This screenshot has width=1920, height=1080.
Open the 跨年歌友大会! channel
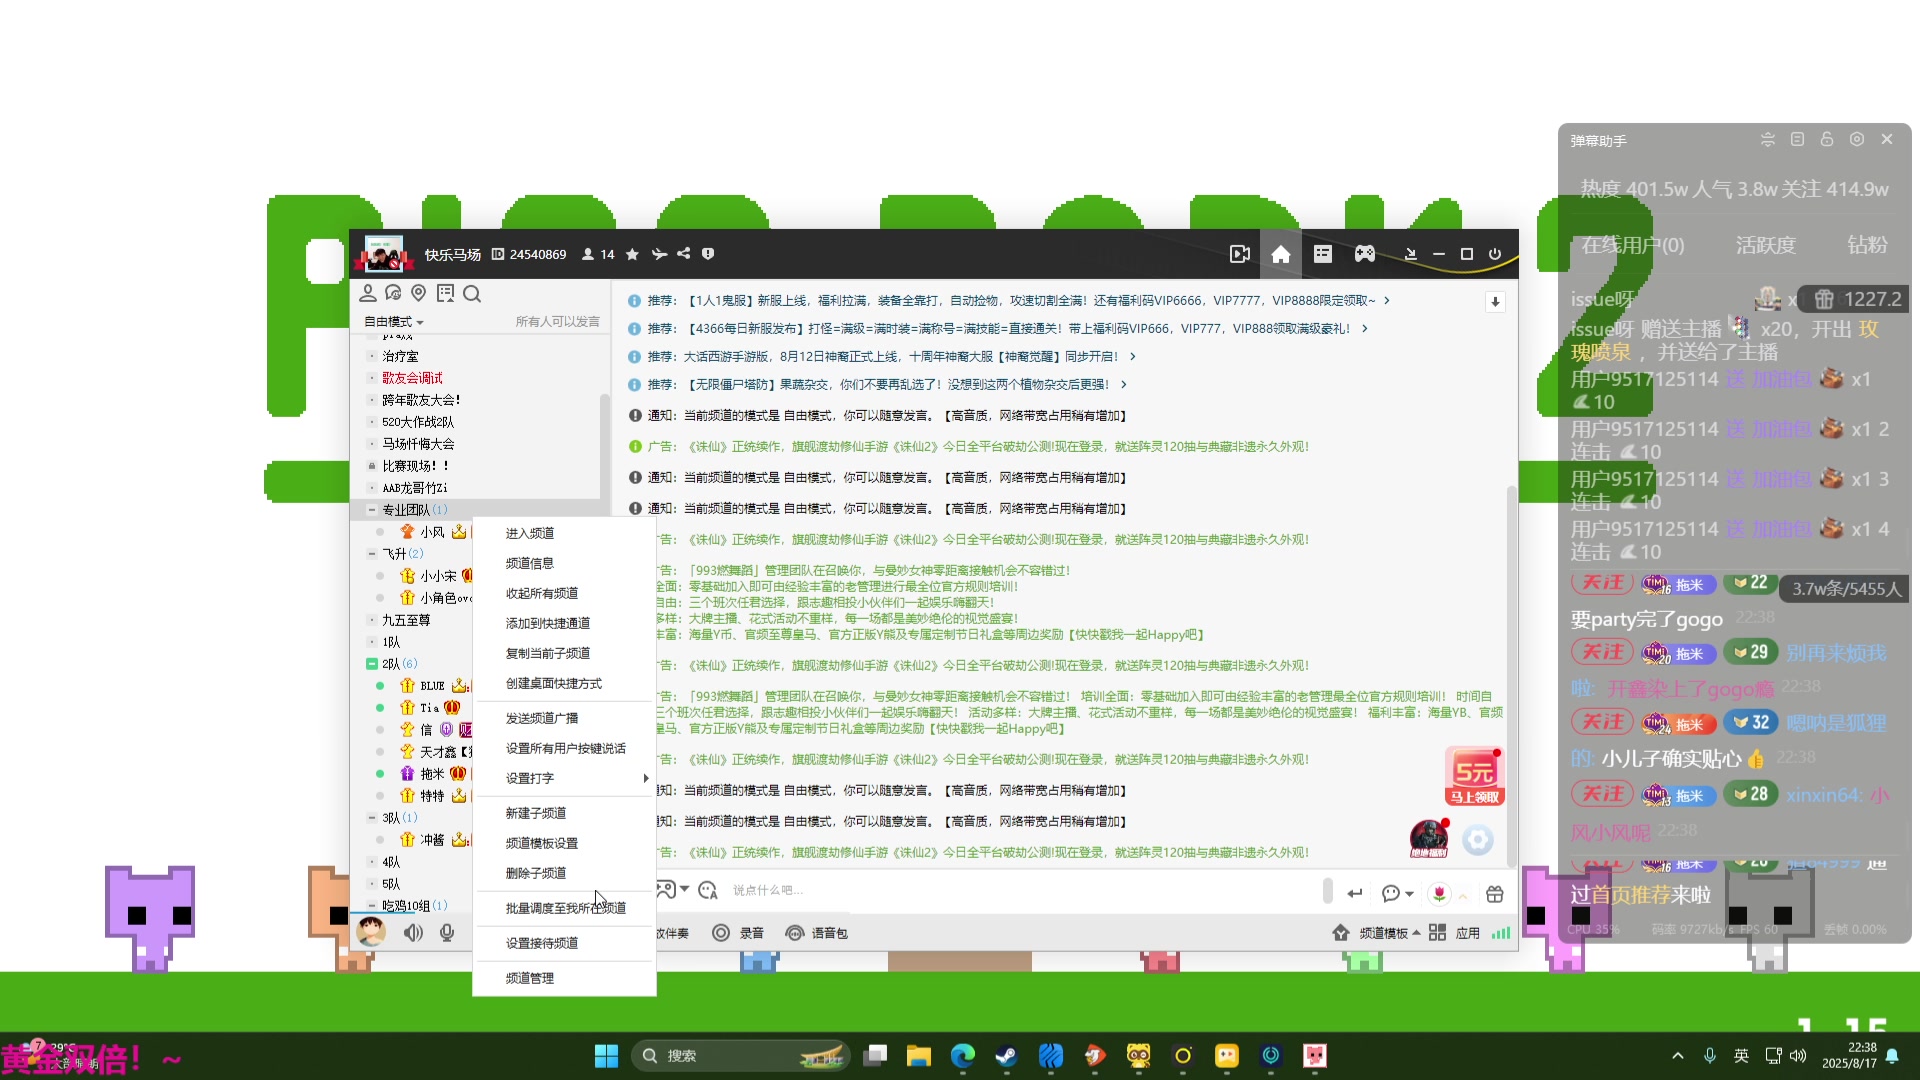click(x=421, y=400)
